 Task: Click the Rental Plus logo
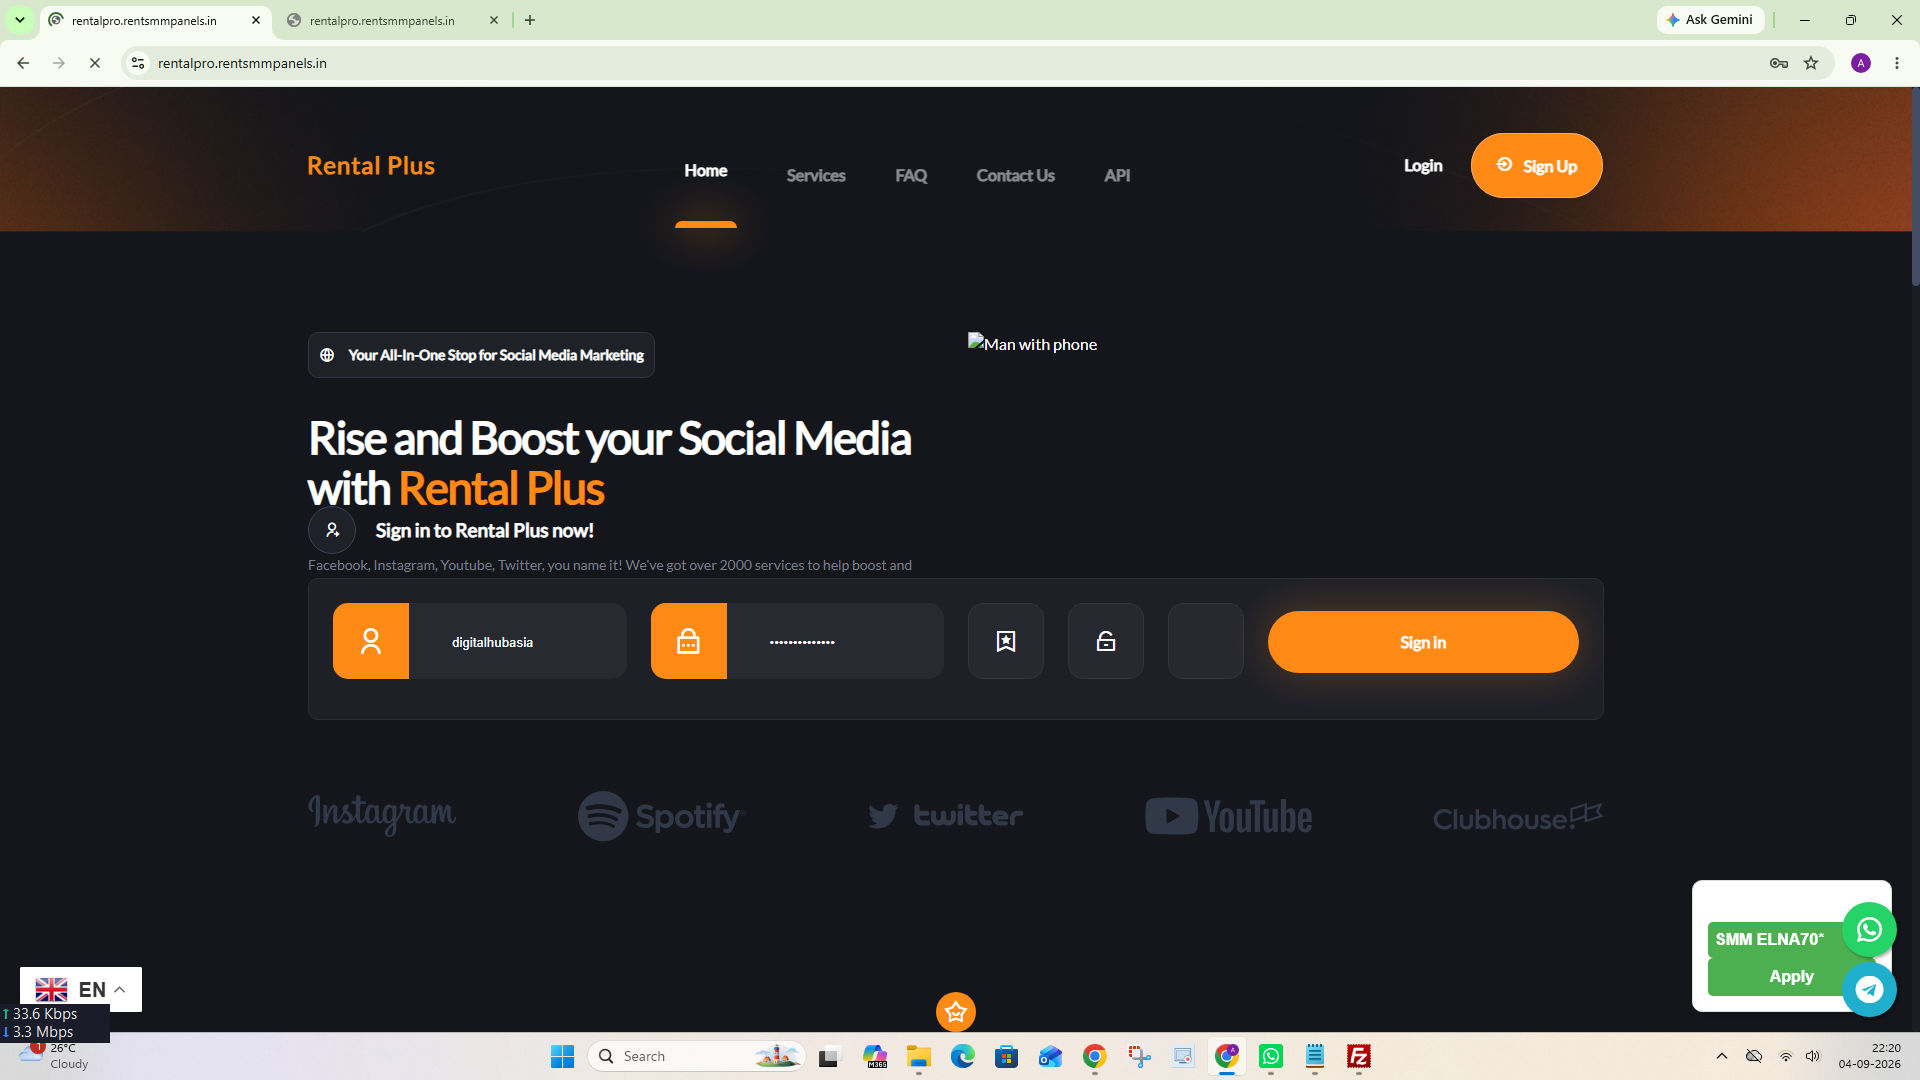[x=371, y=166]
